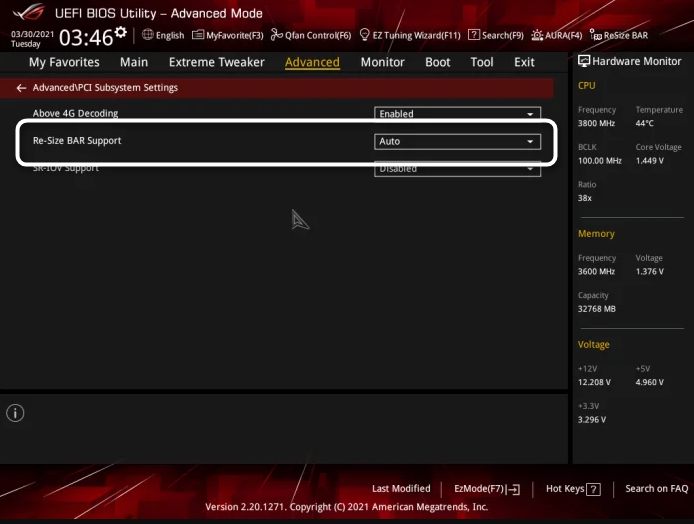Click the Hardware Monitor title
Viewport: 694px width, 524px height.
(636, 62)
